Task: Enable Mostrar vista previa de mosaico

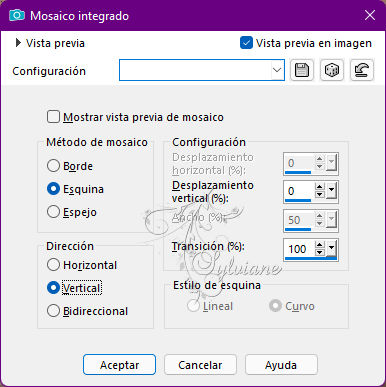Action: point(53,117)
